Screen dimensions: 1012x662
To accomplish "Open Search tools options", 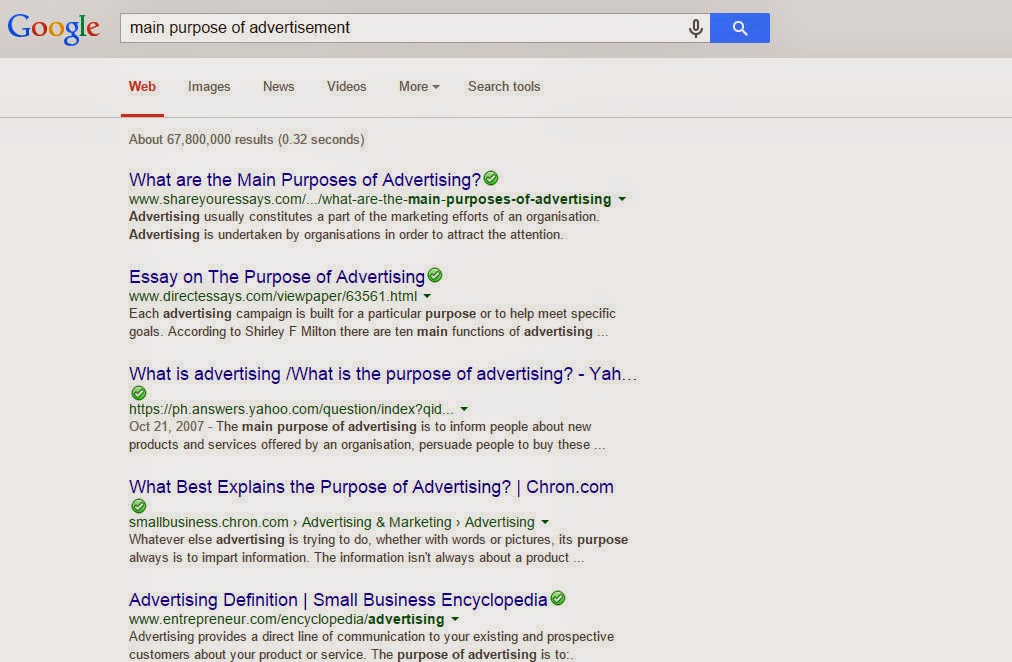I will [x=504, y=86].
